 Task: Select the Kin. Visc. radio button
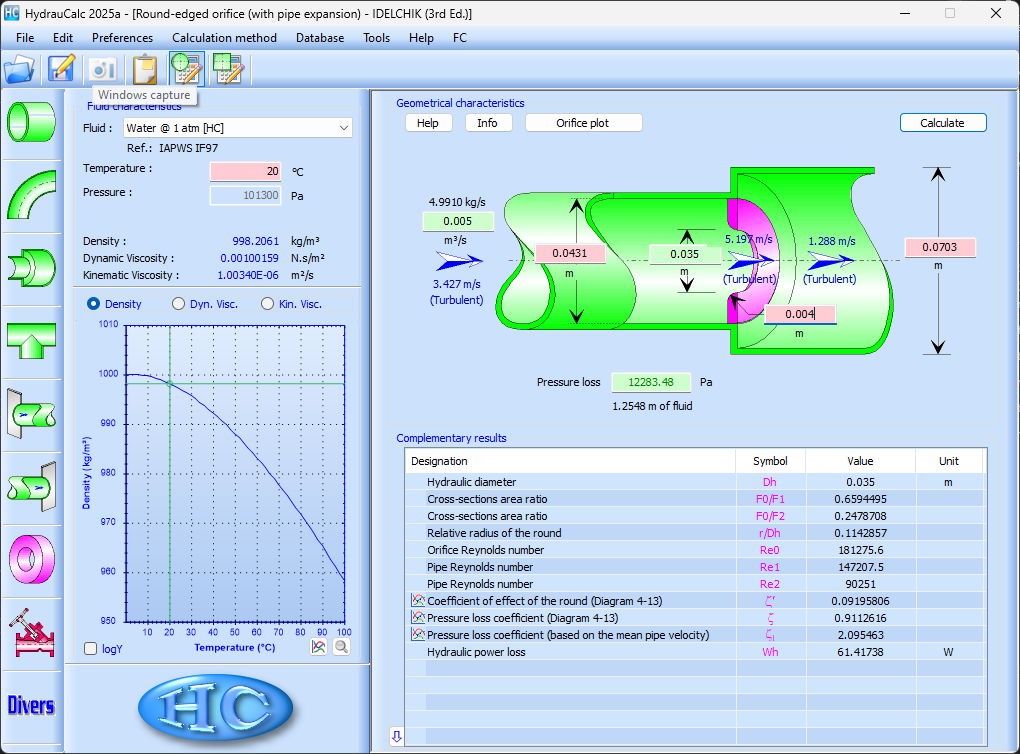267,304
